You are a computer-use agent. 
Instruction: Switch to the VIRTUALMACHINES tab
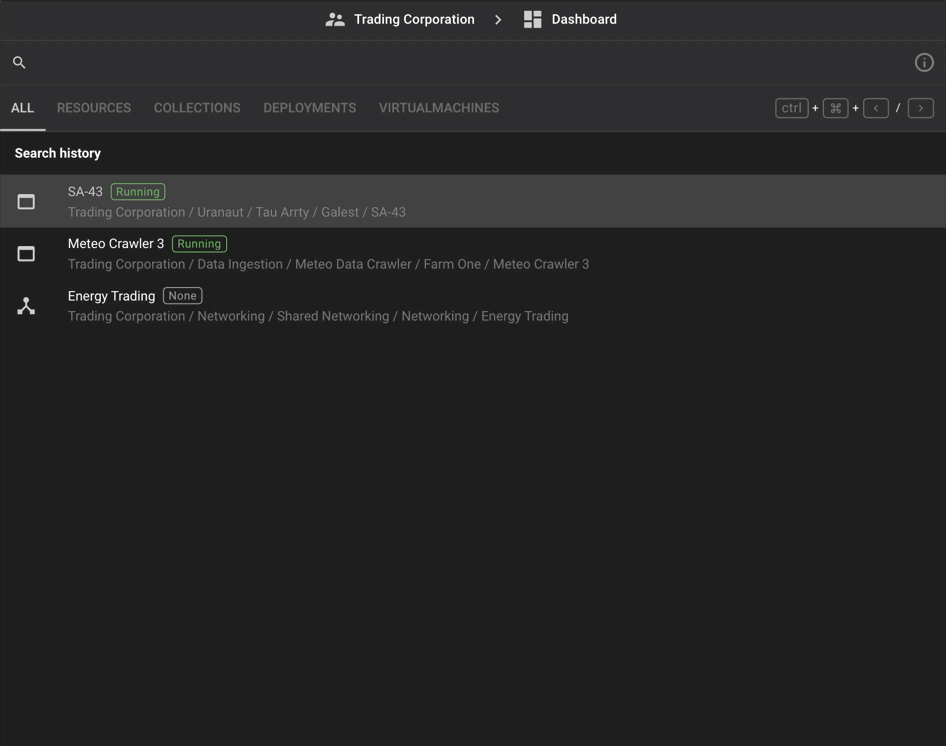tap(438, 107)
